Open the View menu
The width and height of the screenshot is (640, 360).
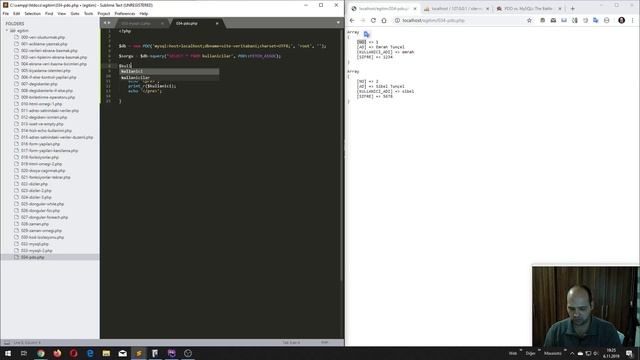[62, 13]
